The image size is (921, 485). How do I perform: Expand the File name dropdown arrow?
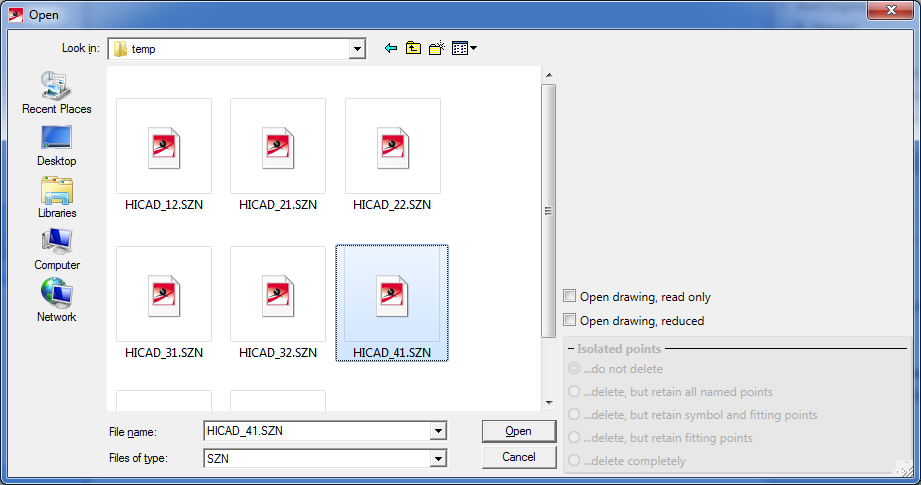click(x=438, y=431)
